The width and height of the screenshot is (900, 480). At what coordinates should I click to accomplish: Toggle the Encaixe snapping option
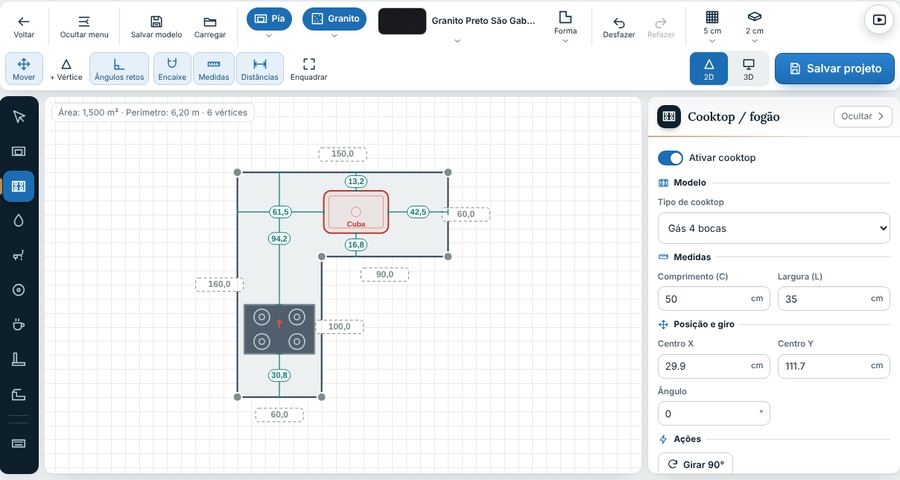pyautogui.click(x=172, y=69)
